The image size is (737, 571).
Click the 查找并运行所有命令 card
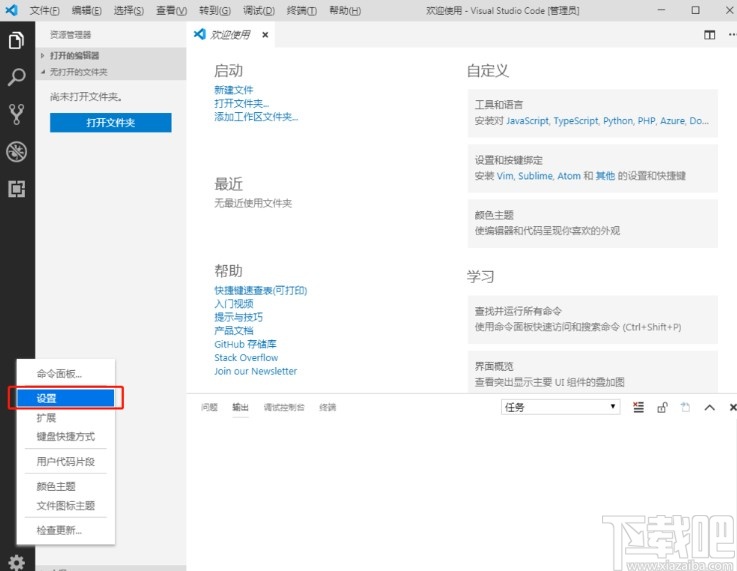592,320
